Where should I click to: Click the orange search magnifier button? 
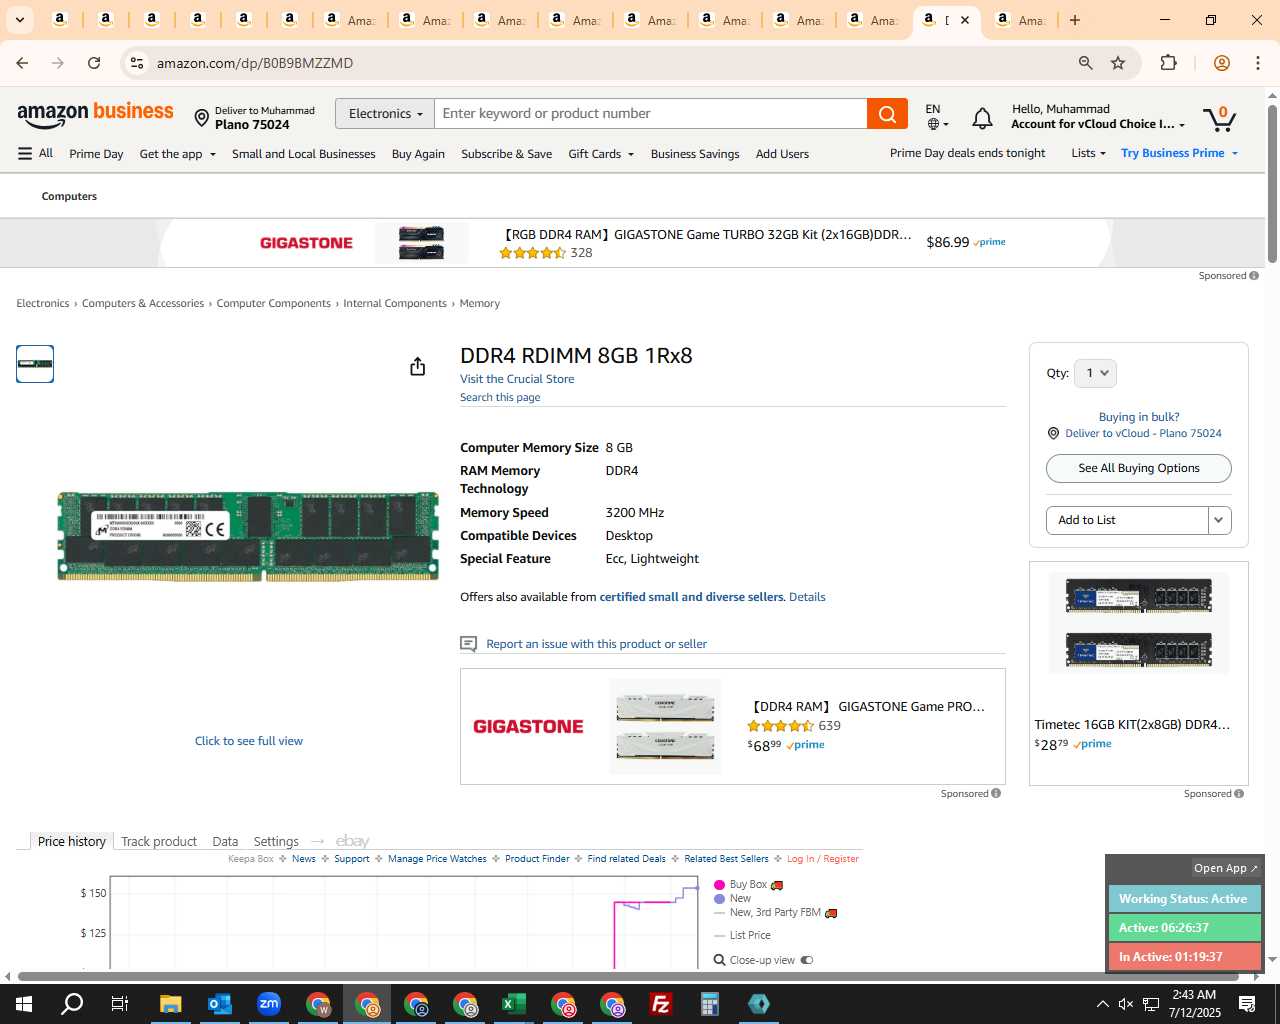point(887,114)
